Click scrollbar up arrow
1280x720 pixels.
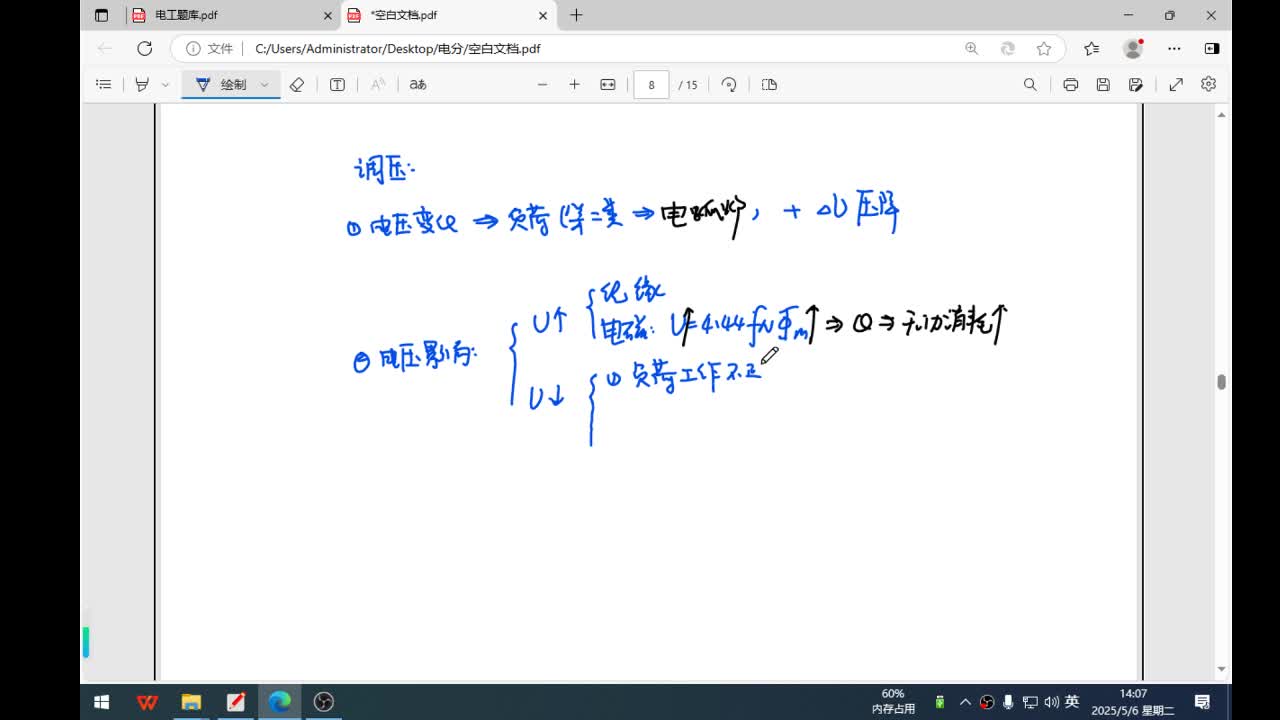click(1221, 115)
